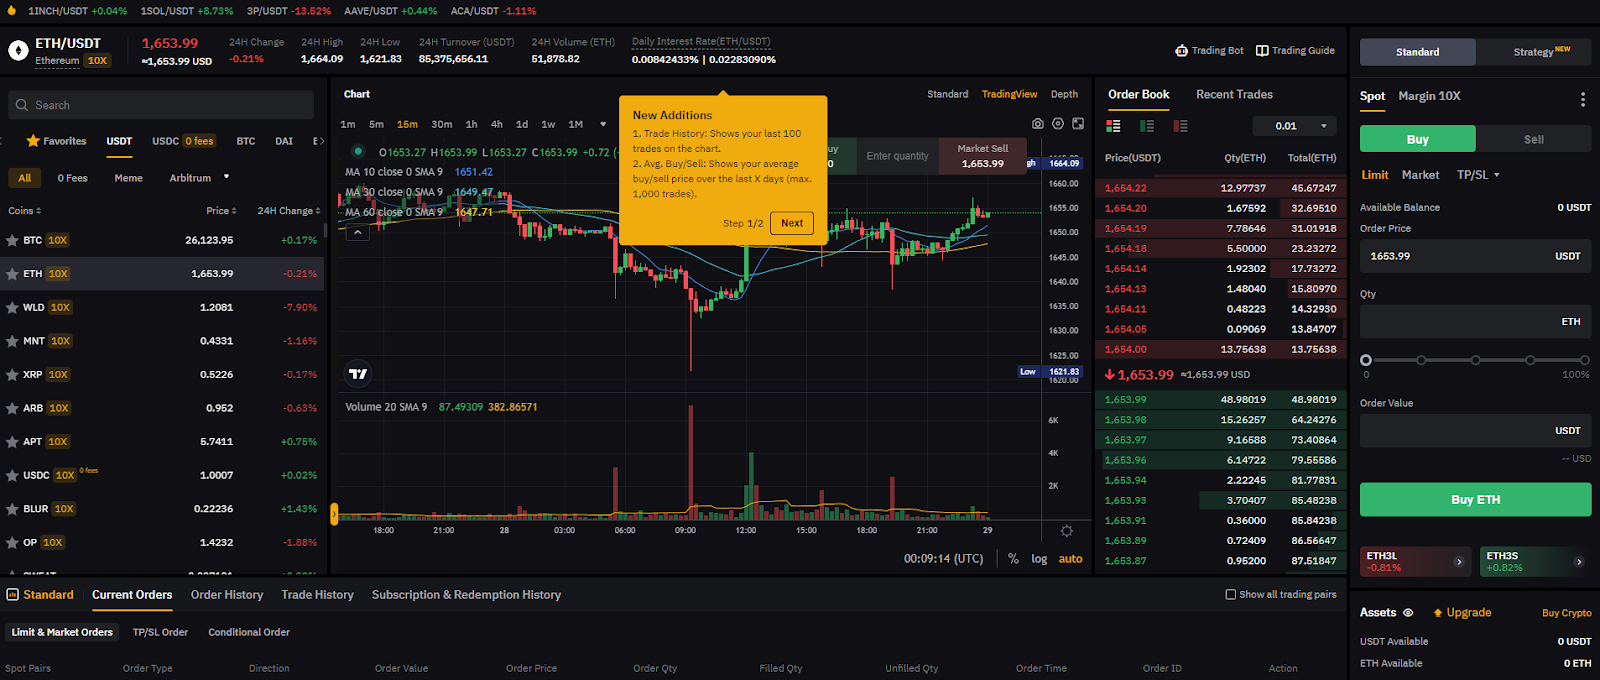Favorite ARB with its star icon
Viewport: 1600px width, 680px height.
12,408
